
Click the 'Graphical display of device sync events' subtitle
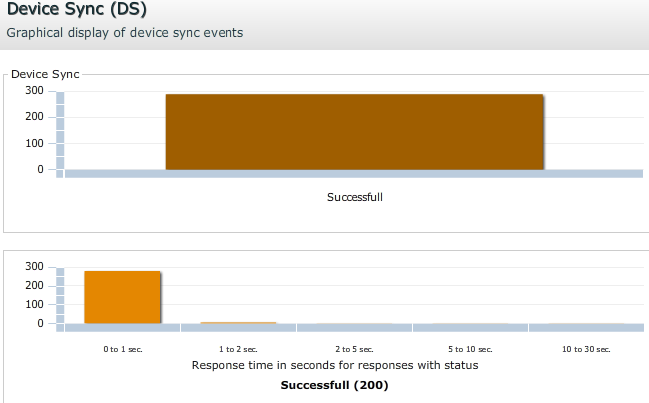(124, 32)
